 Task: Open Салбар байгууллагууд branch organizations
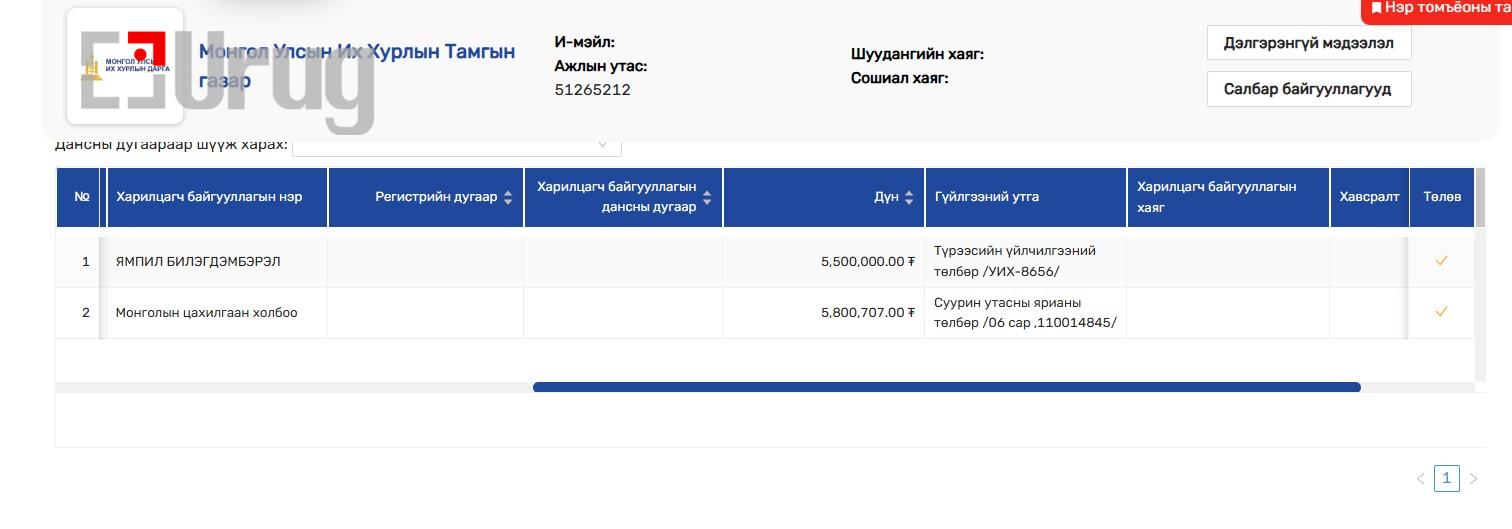[1308, 89]
